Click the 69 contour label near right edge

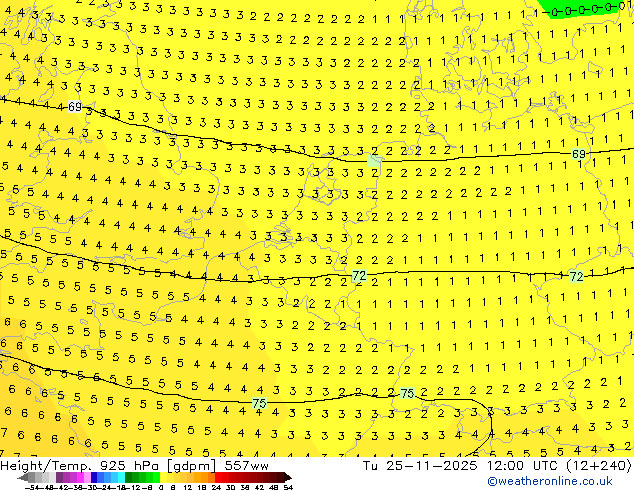click(579, 154)
